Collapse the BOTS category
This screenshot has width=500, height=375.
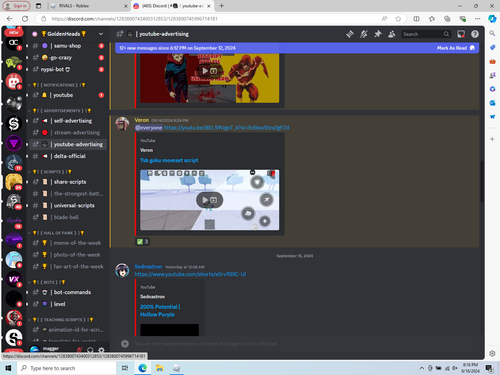[x=47, y=282]
